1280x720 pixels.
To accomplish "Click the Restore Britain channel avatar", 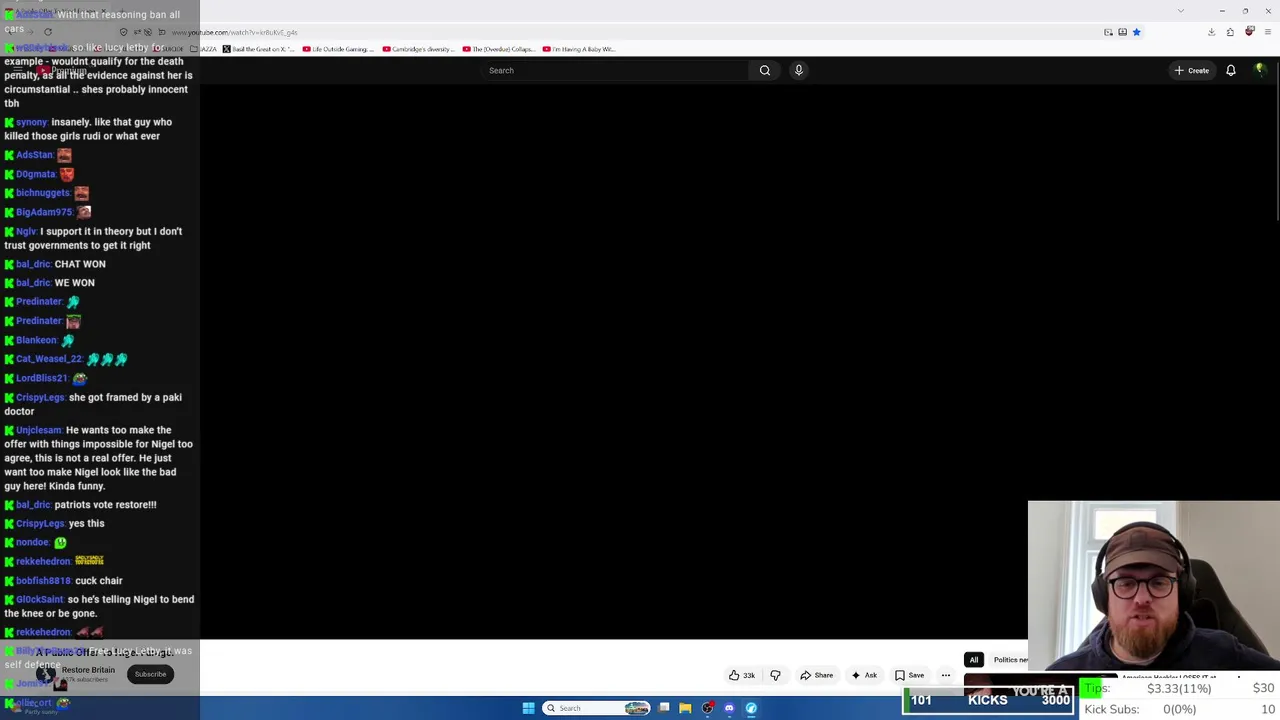I will [x=45, y=674].
